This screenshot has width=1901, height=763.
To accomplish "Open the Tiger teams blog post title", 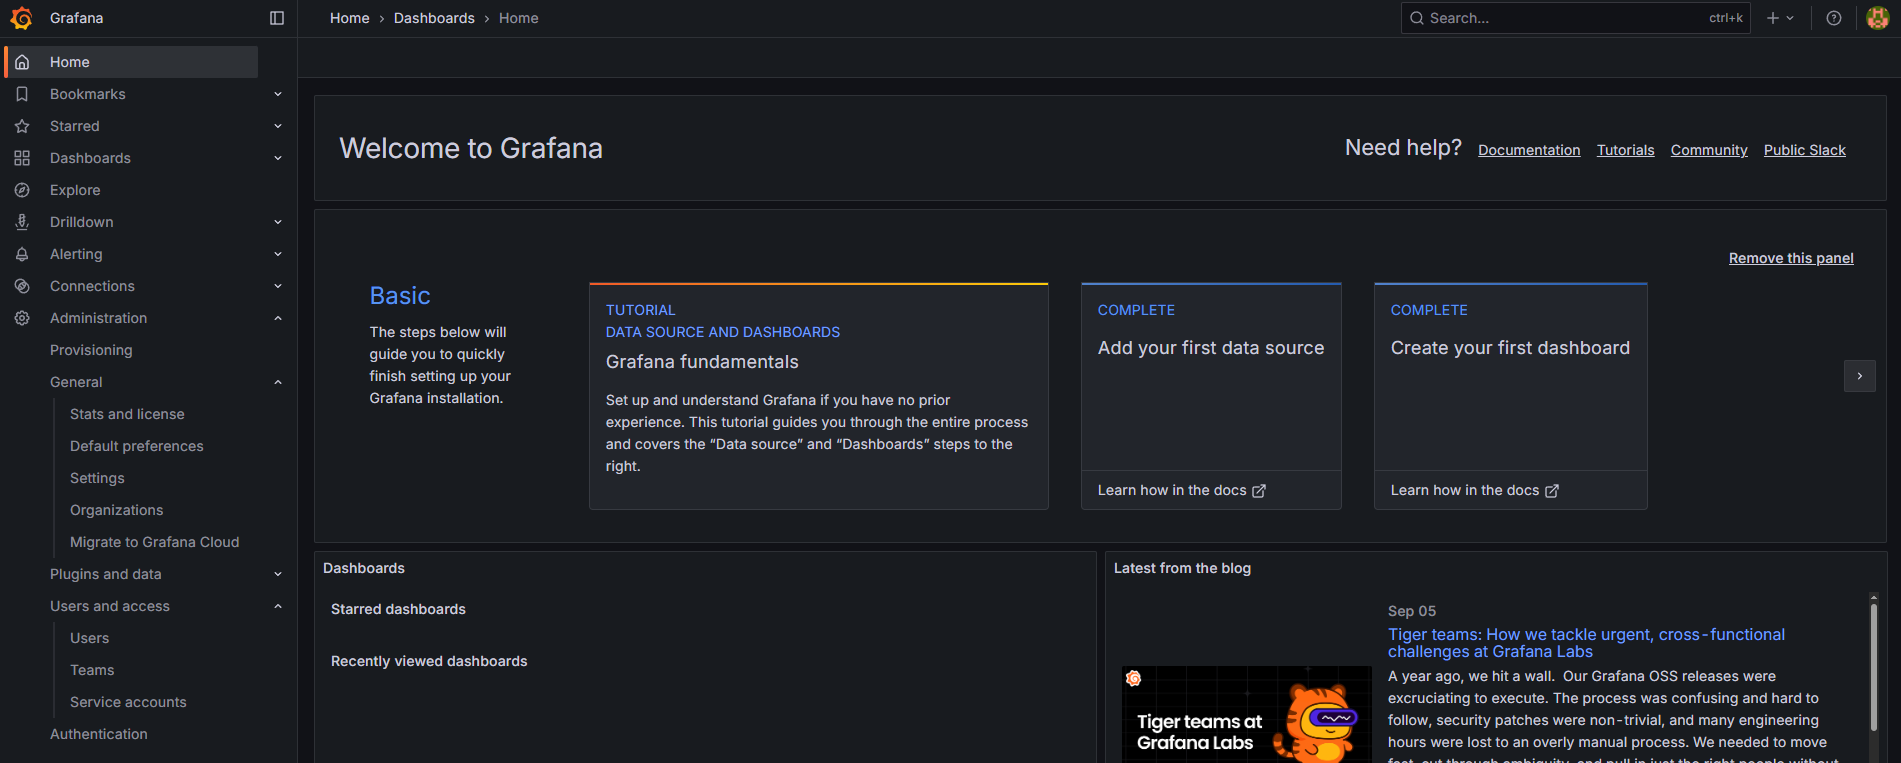I will (x=1586, y=643).
